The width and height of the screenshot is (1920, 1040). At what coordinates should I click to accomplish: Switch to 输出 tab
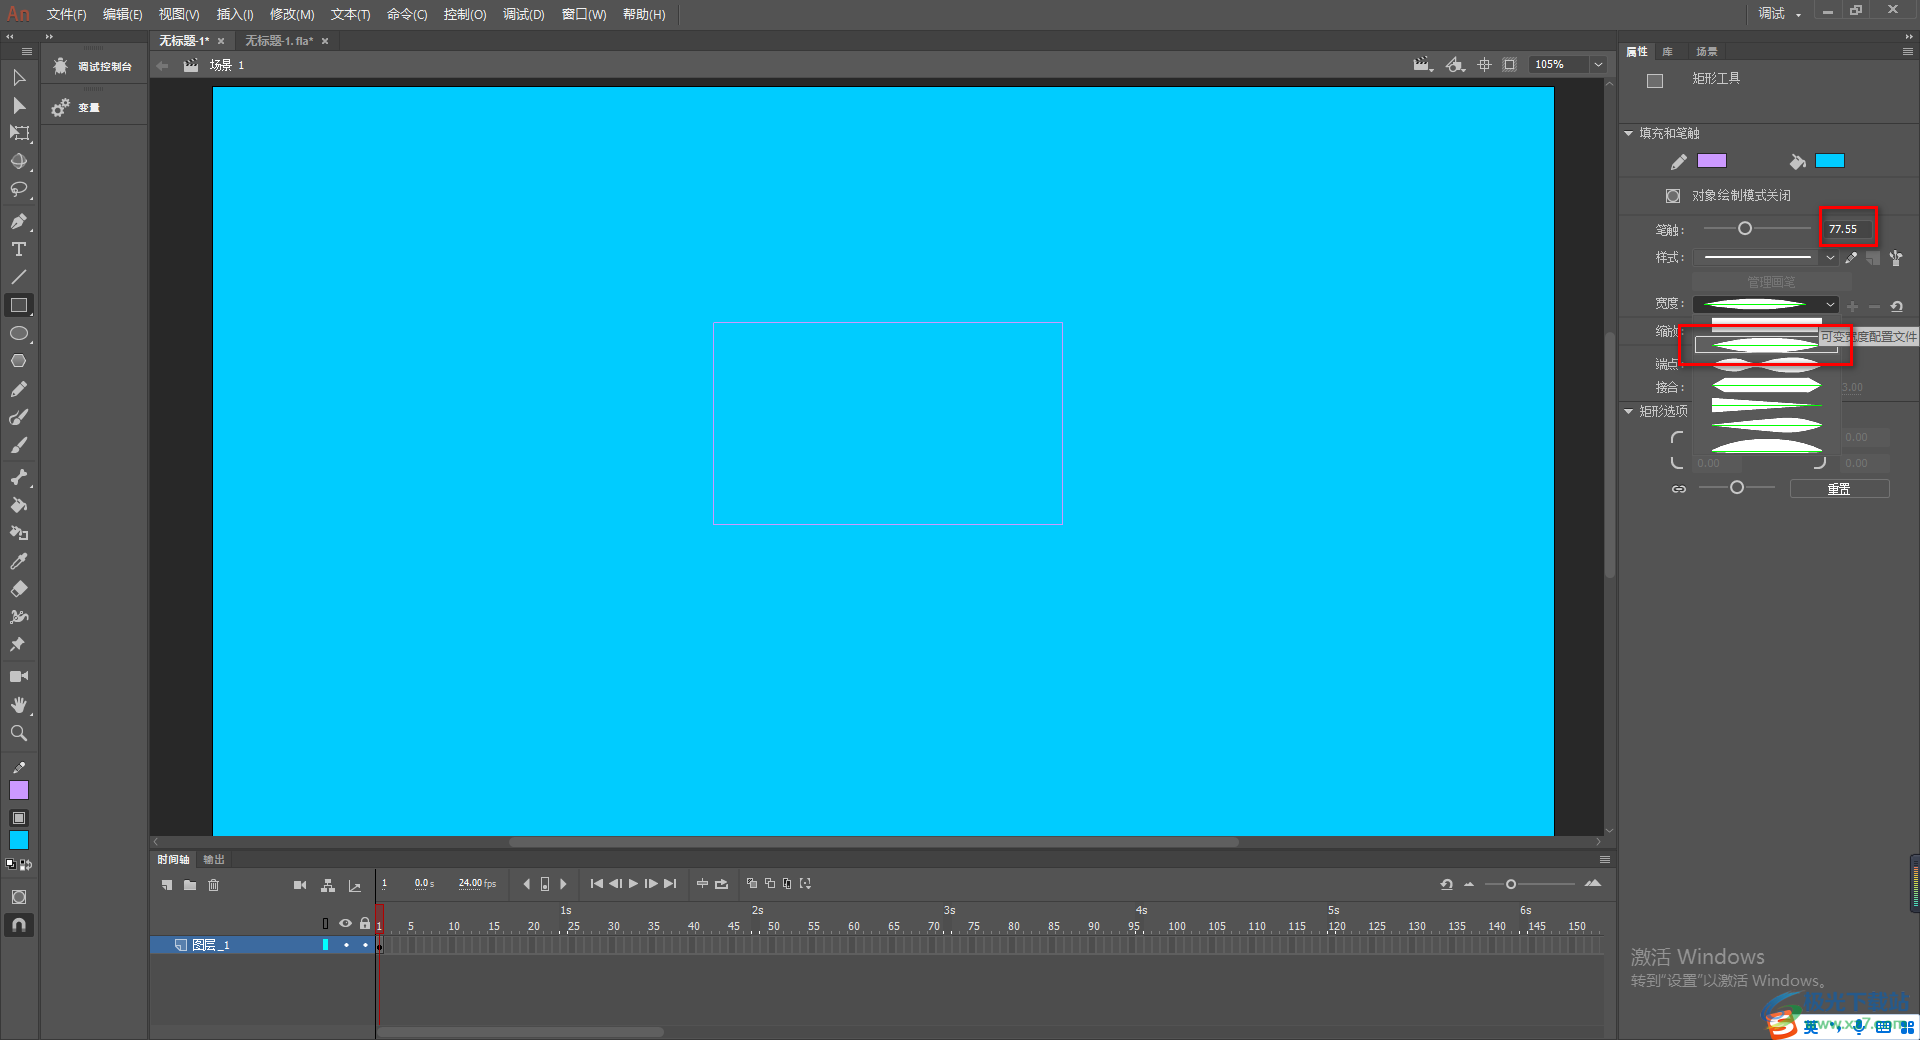[x=214, y=860]
